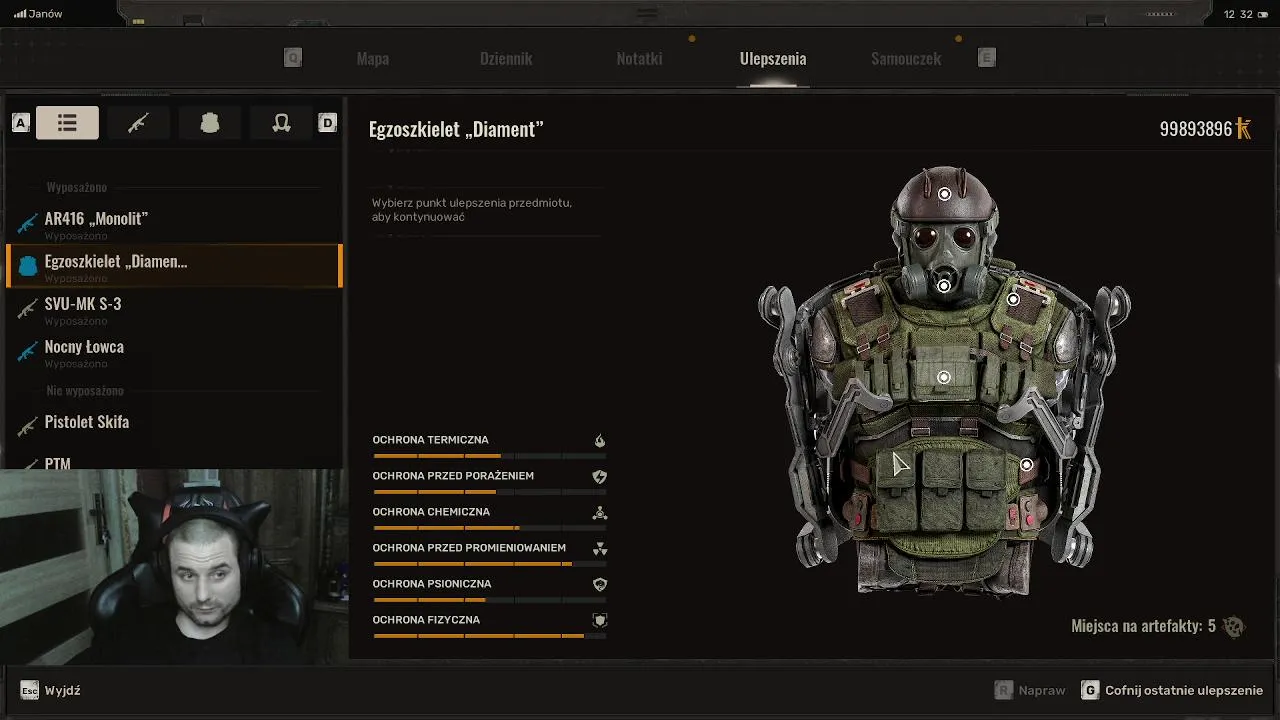Click the Q previous-tab key icon
This screenshot has width=1280, height=720.
click(x=293, y=58)
